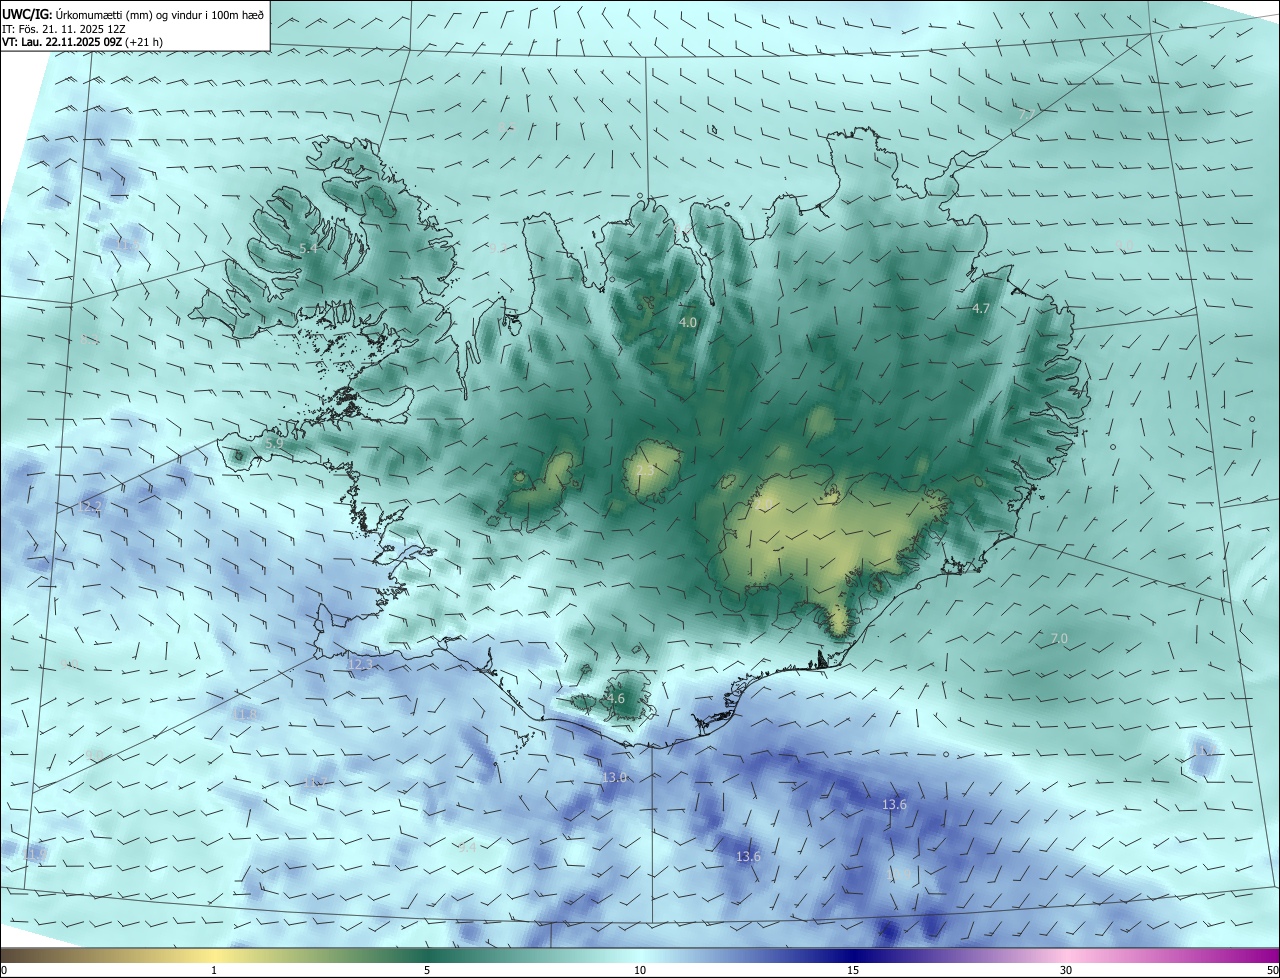Viewport: 1280px width, 978px height.
Task: Click the 4.7 value in northeast Iceland
Action: point(981,308)
